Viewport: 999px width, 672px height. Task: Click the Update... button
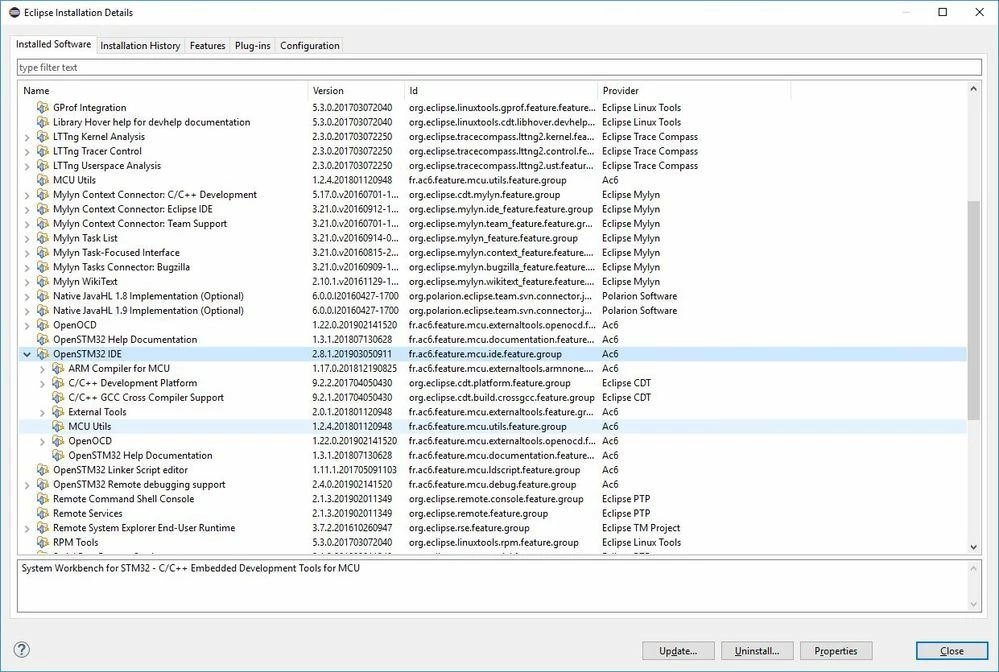(678, 650)
